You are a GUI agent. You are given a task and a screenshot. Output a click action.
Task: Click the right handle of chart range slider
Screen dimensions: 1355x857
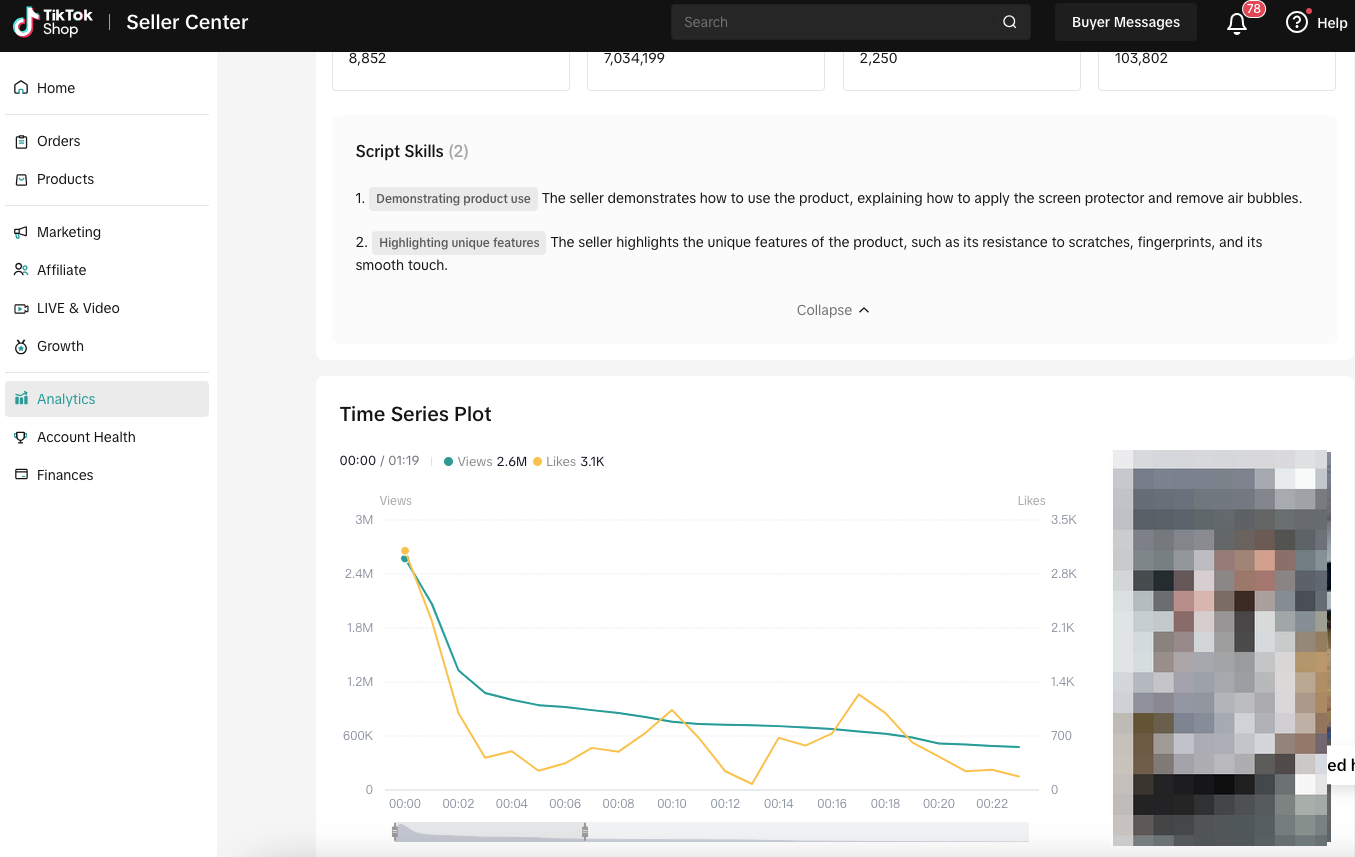(x=585, y=831)
